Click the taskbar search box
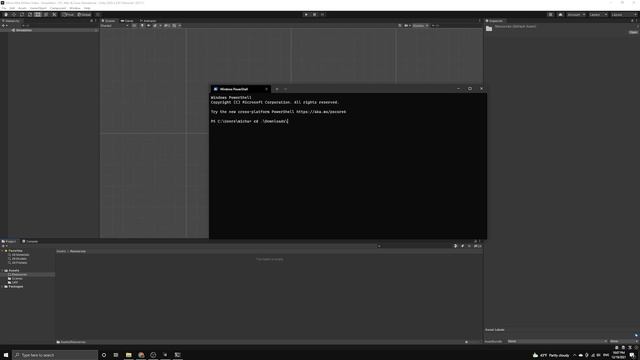The height and width of the screenshot is (360, 640). (x=55, y=355)
